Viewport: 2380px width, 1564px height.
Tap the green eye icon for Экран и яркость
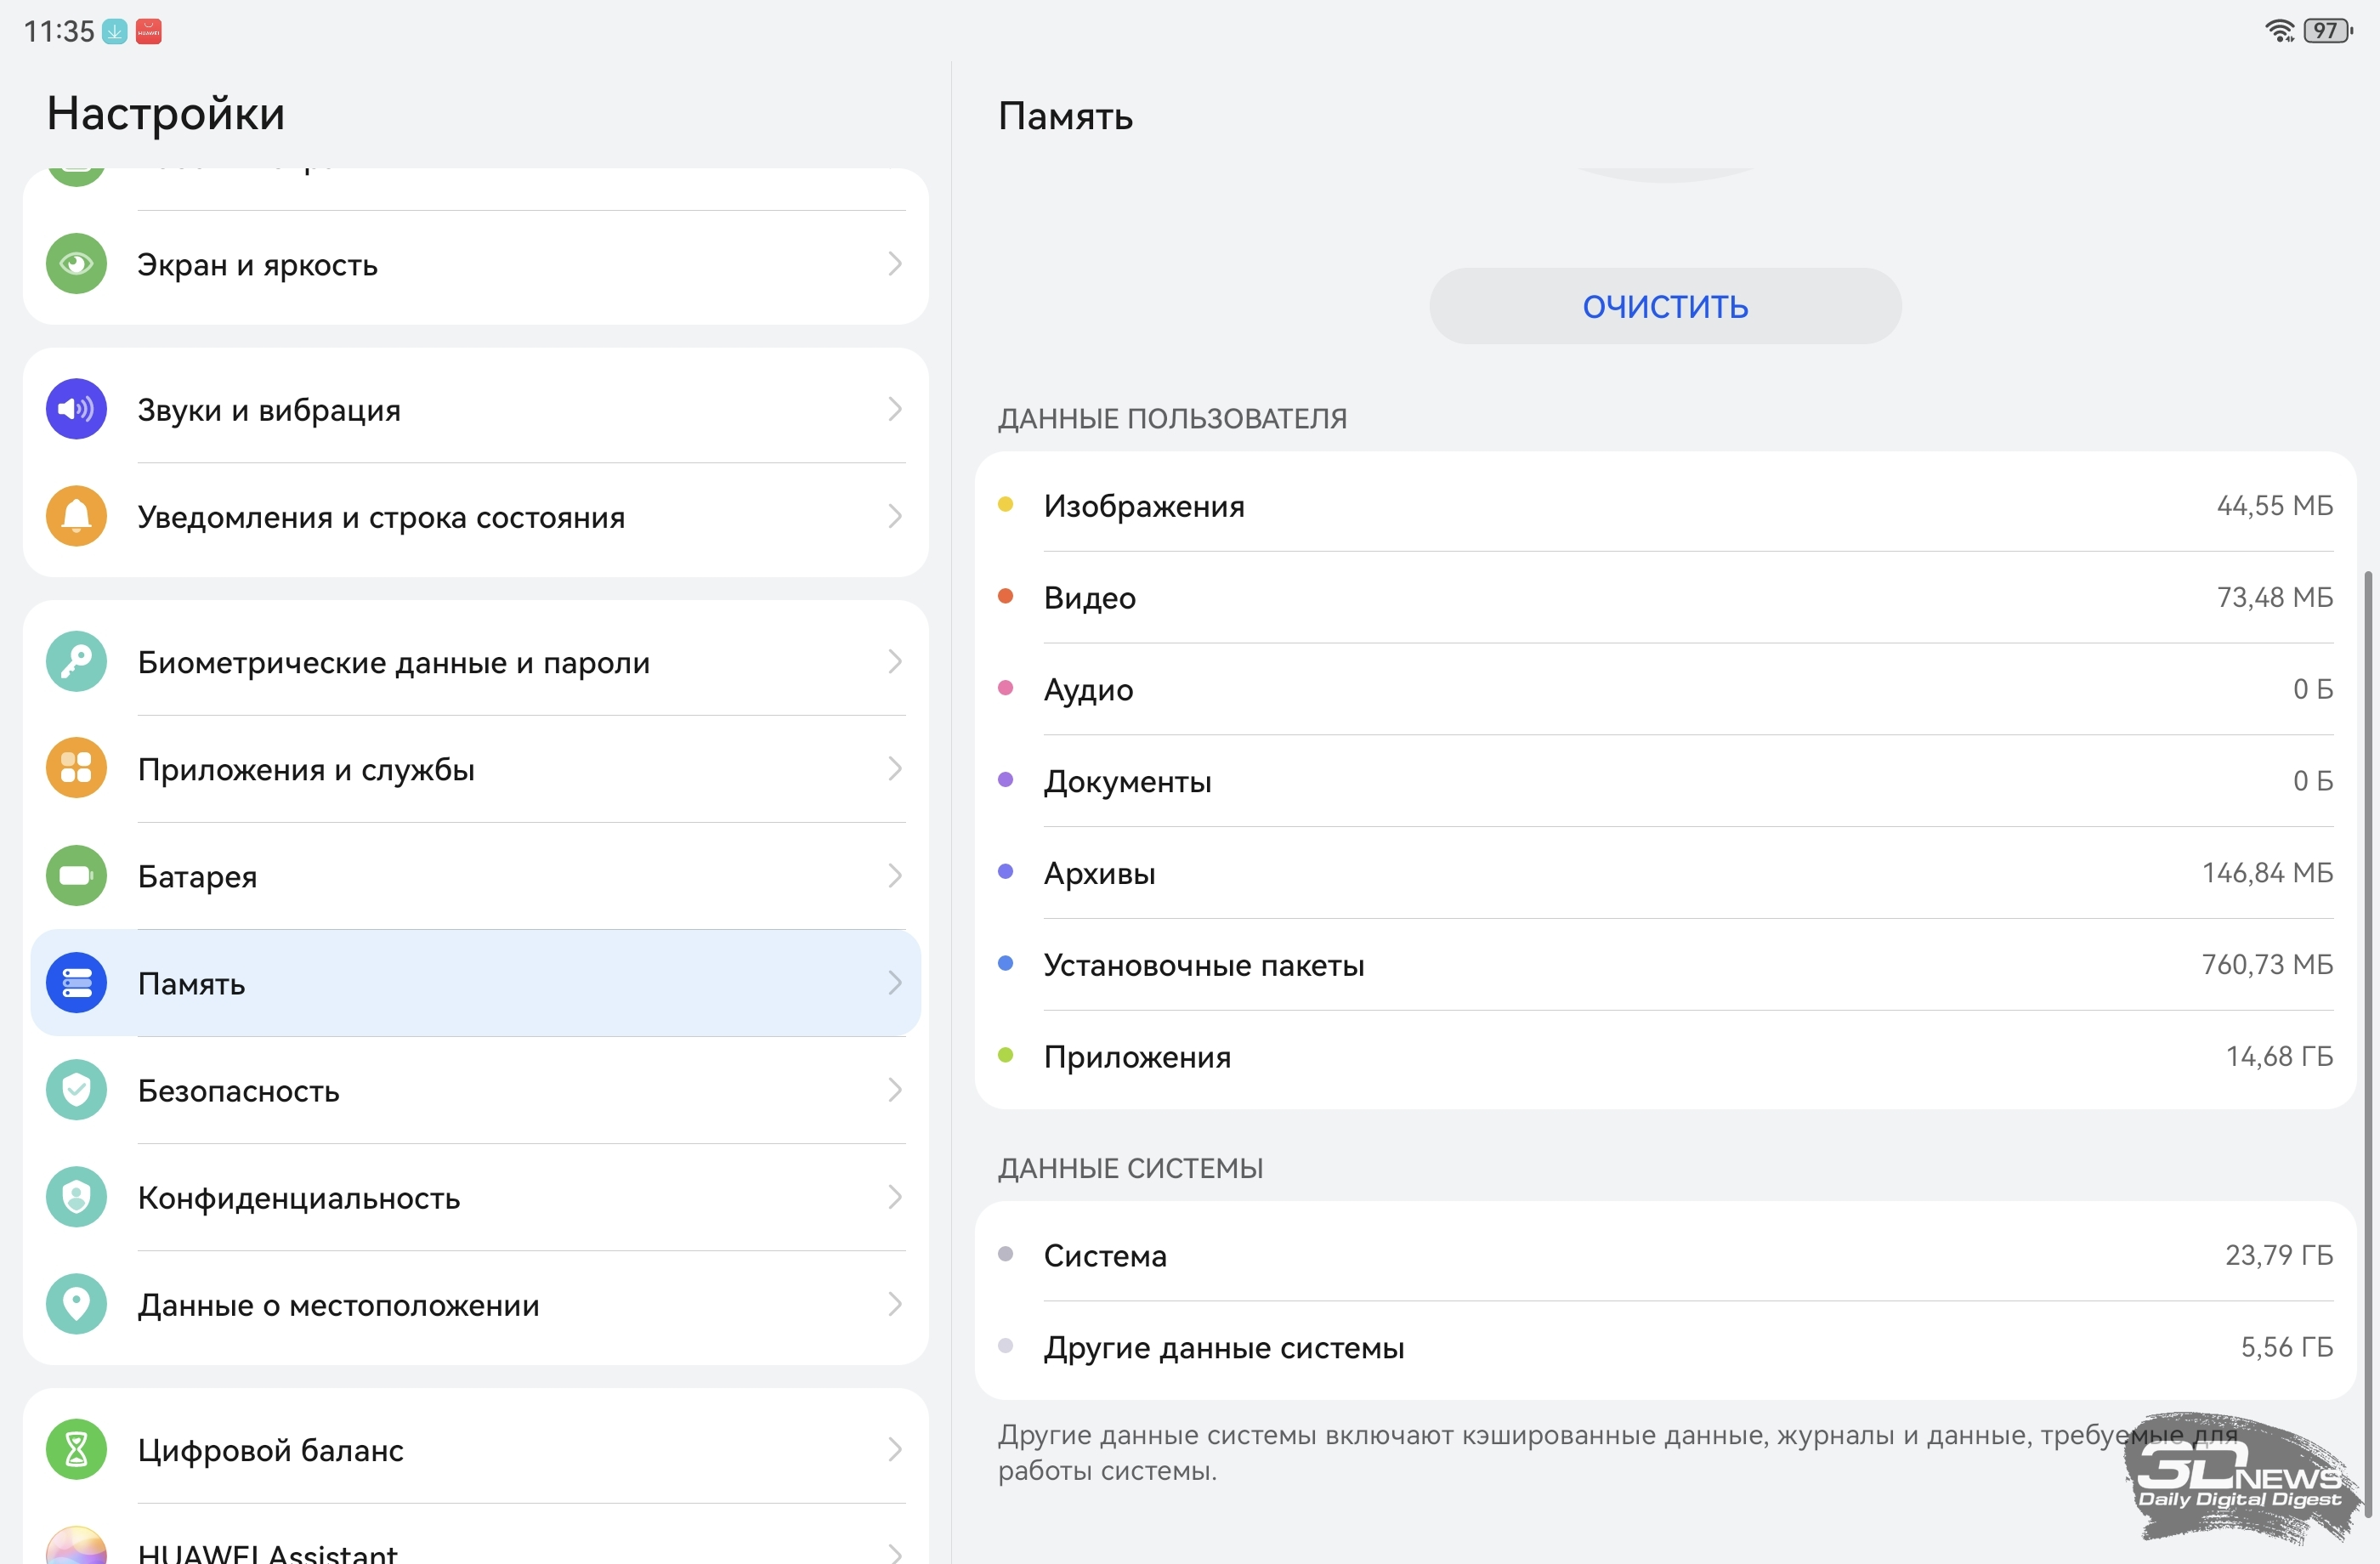76,264
